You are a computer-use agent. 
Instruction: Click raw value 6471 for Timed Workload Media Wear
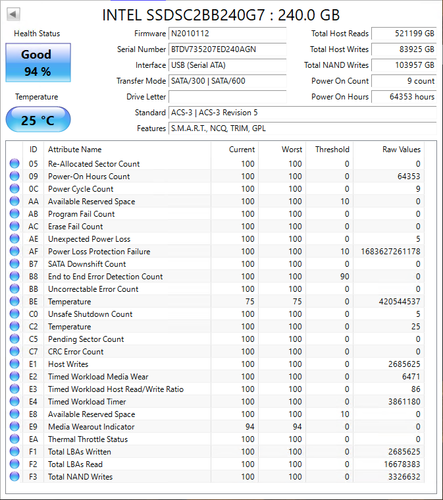click(x=411, y=377)
